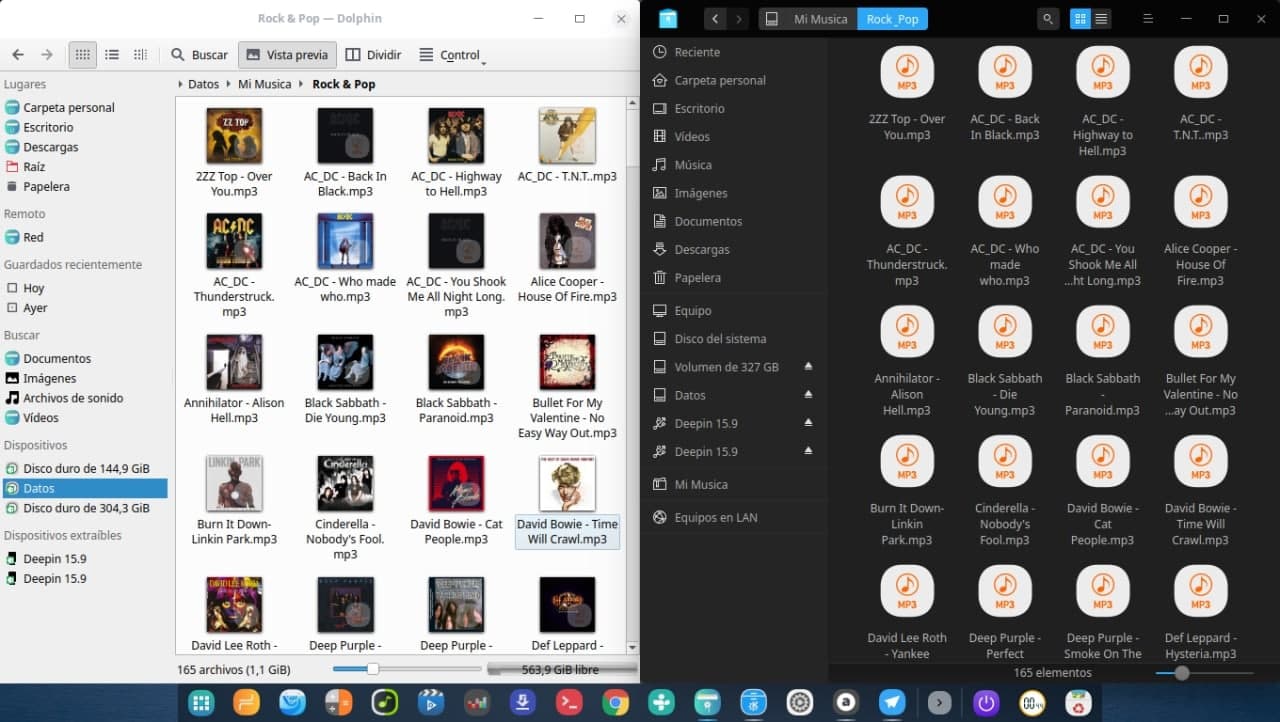Open Mi Musica breadcrumb tab in Deepin

click(x=820, y=19)
